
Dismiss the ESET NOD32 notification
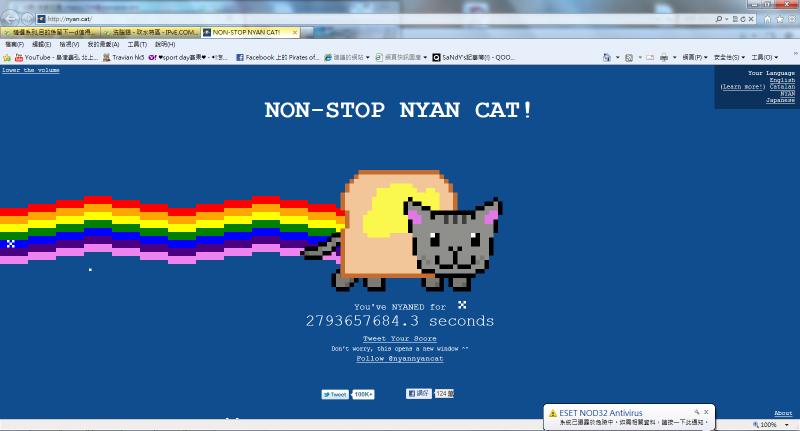tap(706, 412)
